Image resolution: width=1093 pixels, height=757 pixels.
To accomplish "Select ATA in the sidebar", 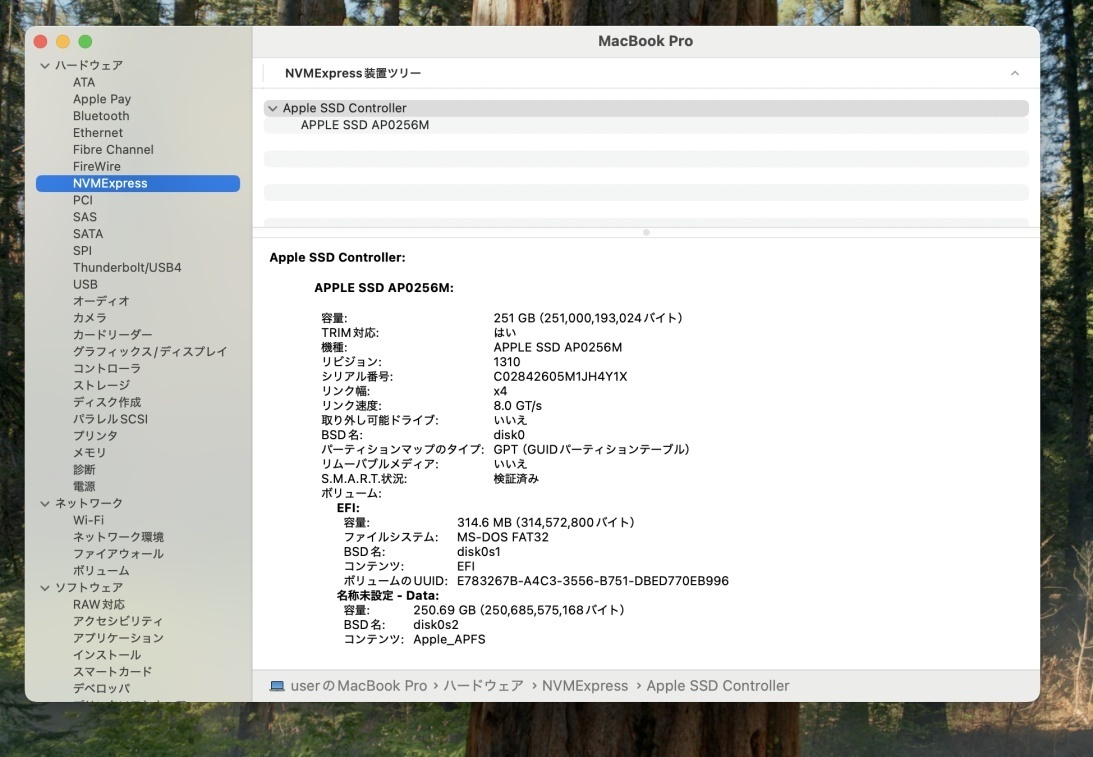I will click(x=84, y=82).
